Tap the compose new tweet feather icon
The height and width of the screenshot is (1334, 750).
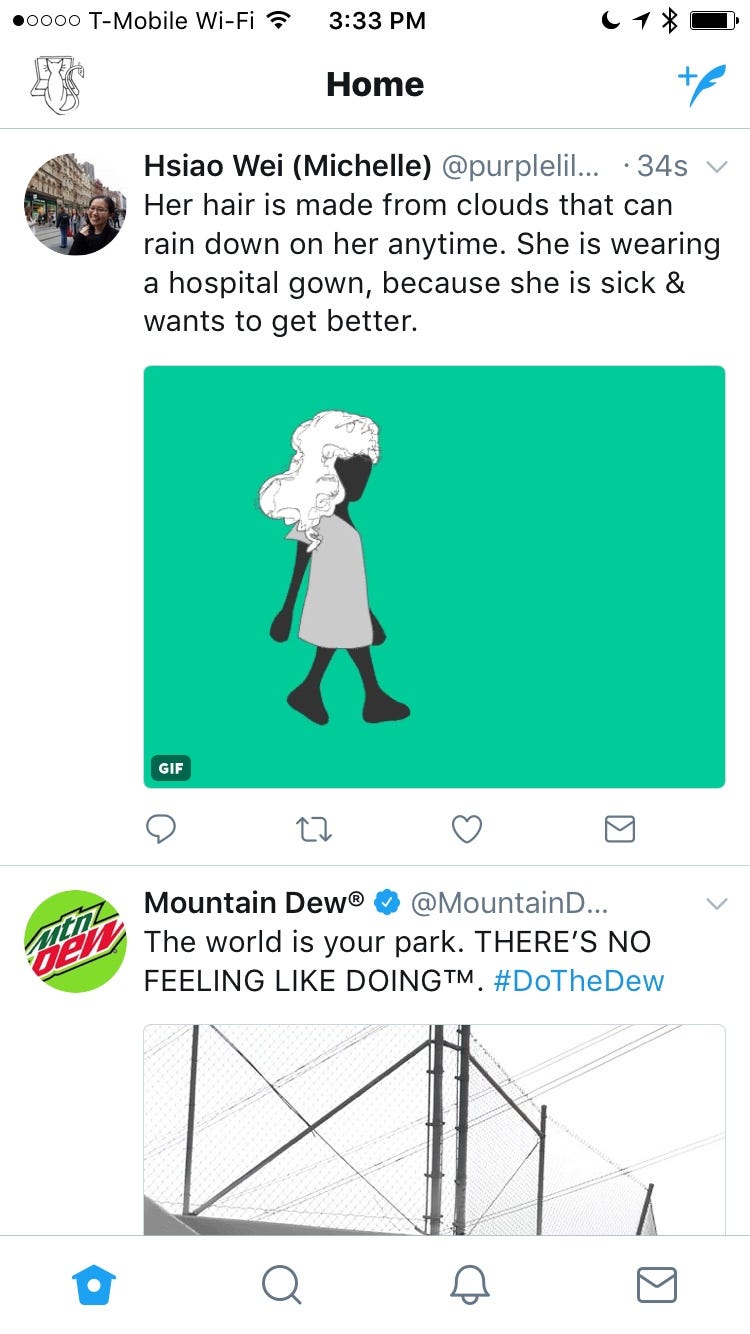click(x=700, y=85)
